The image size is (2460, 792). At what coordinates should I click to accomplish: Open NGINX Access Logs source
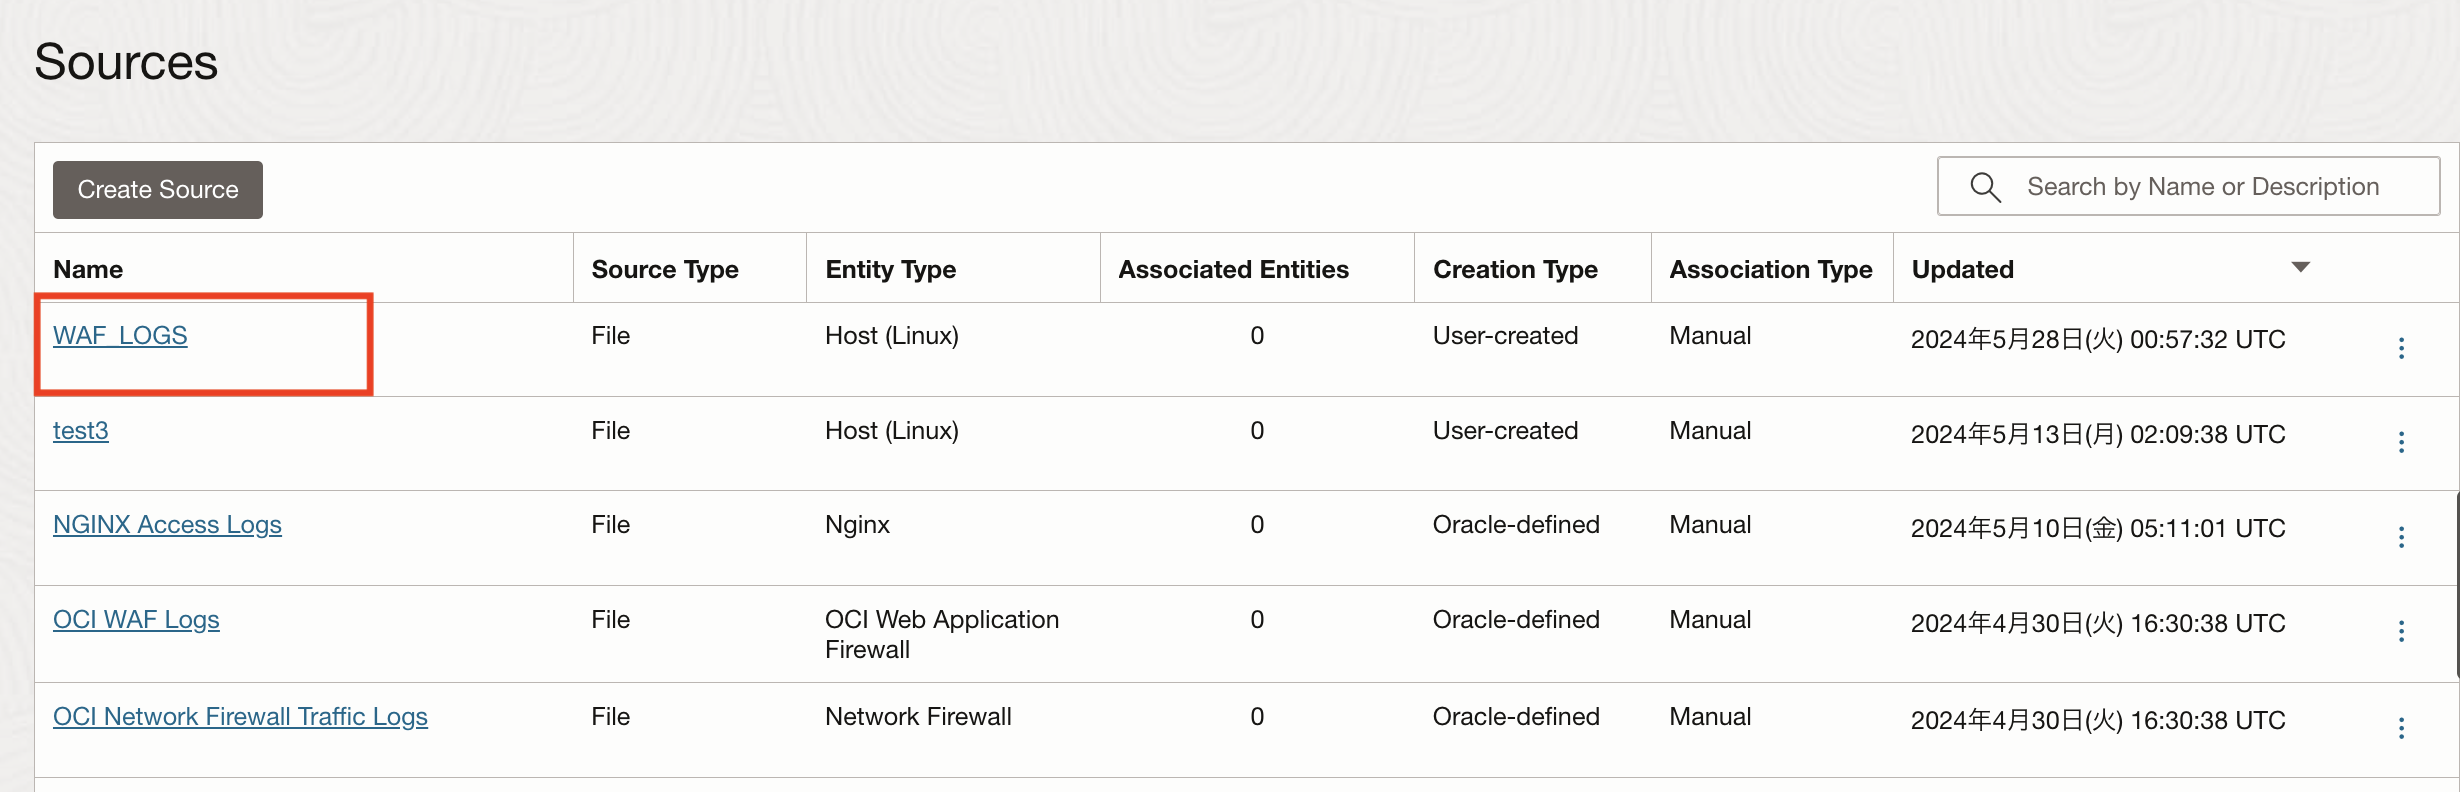click(167, 525)
